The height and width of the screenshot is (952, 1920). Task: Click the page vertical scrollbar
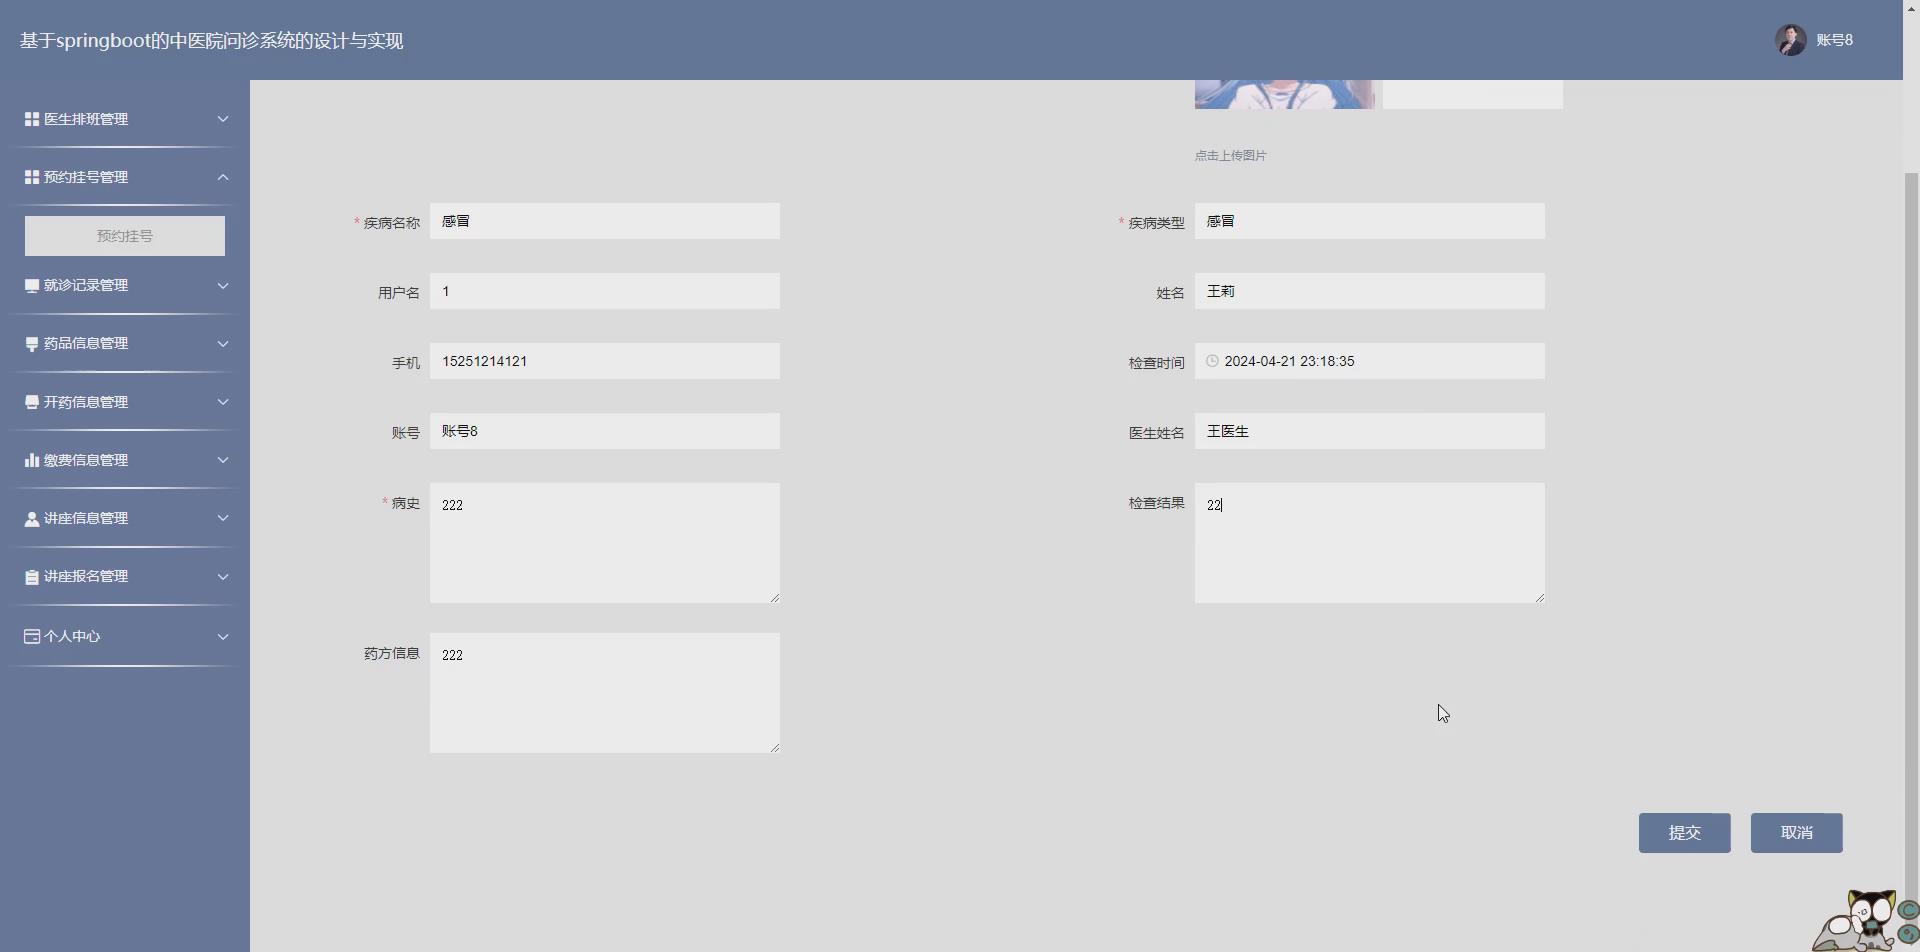[1911, 560]
